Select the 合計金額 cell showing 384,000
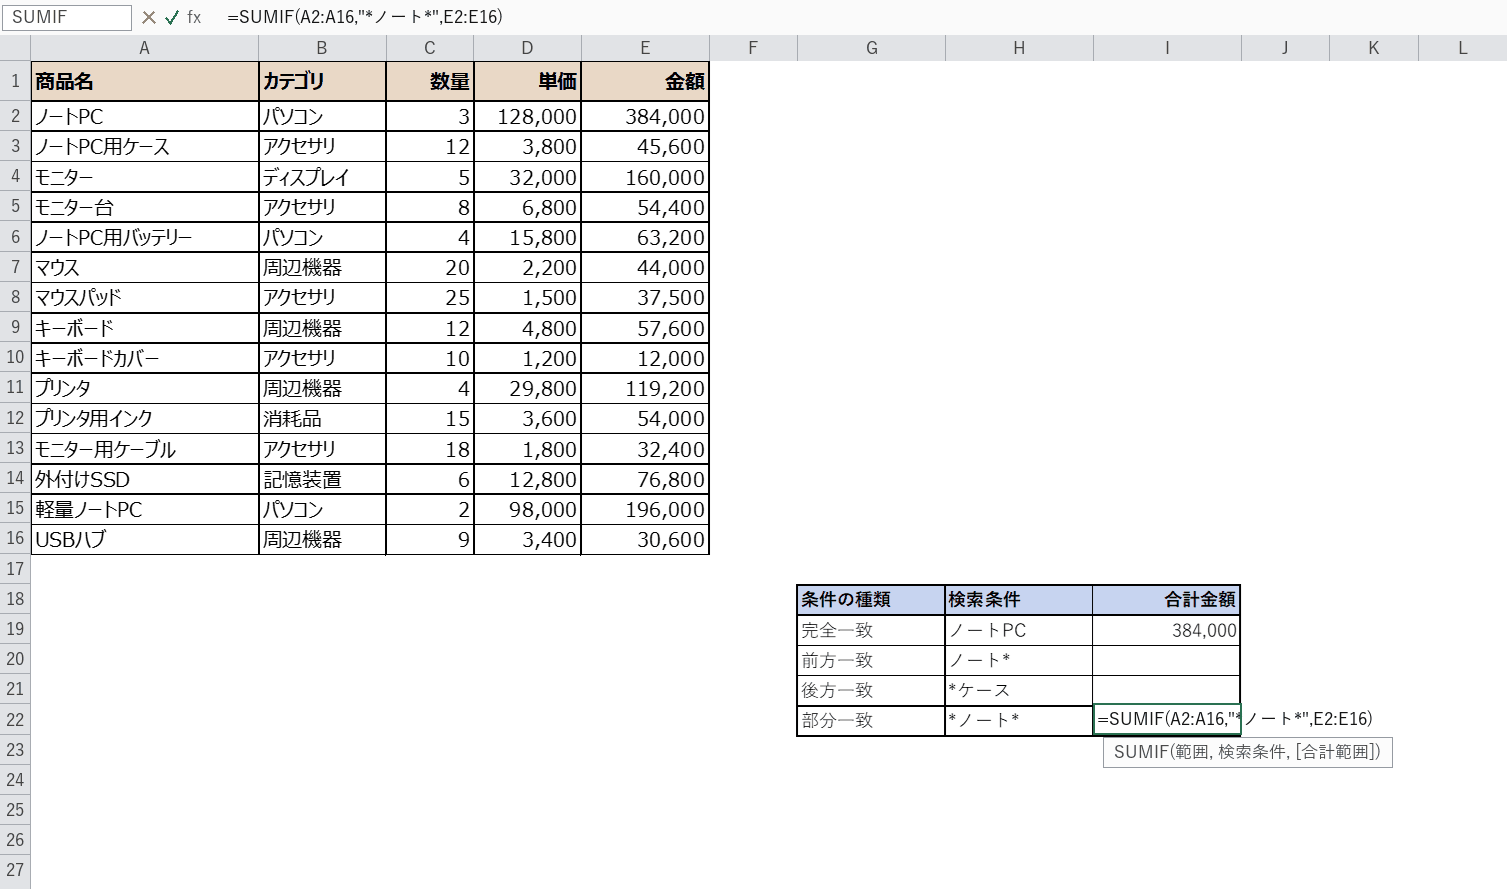 (1167, 630)
